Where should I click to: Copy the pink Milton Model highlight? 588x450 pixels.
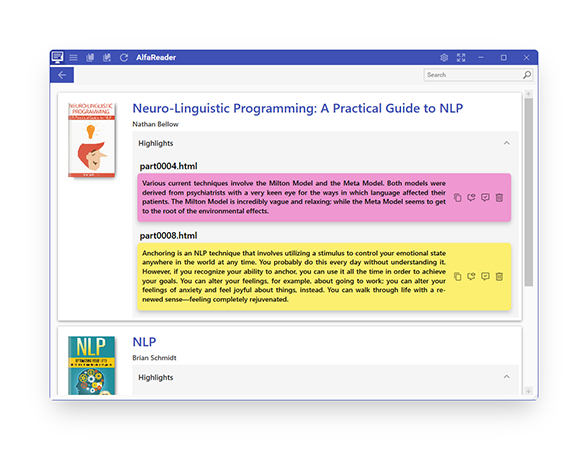point(458,198)
